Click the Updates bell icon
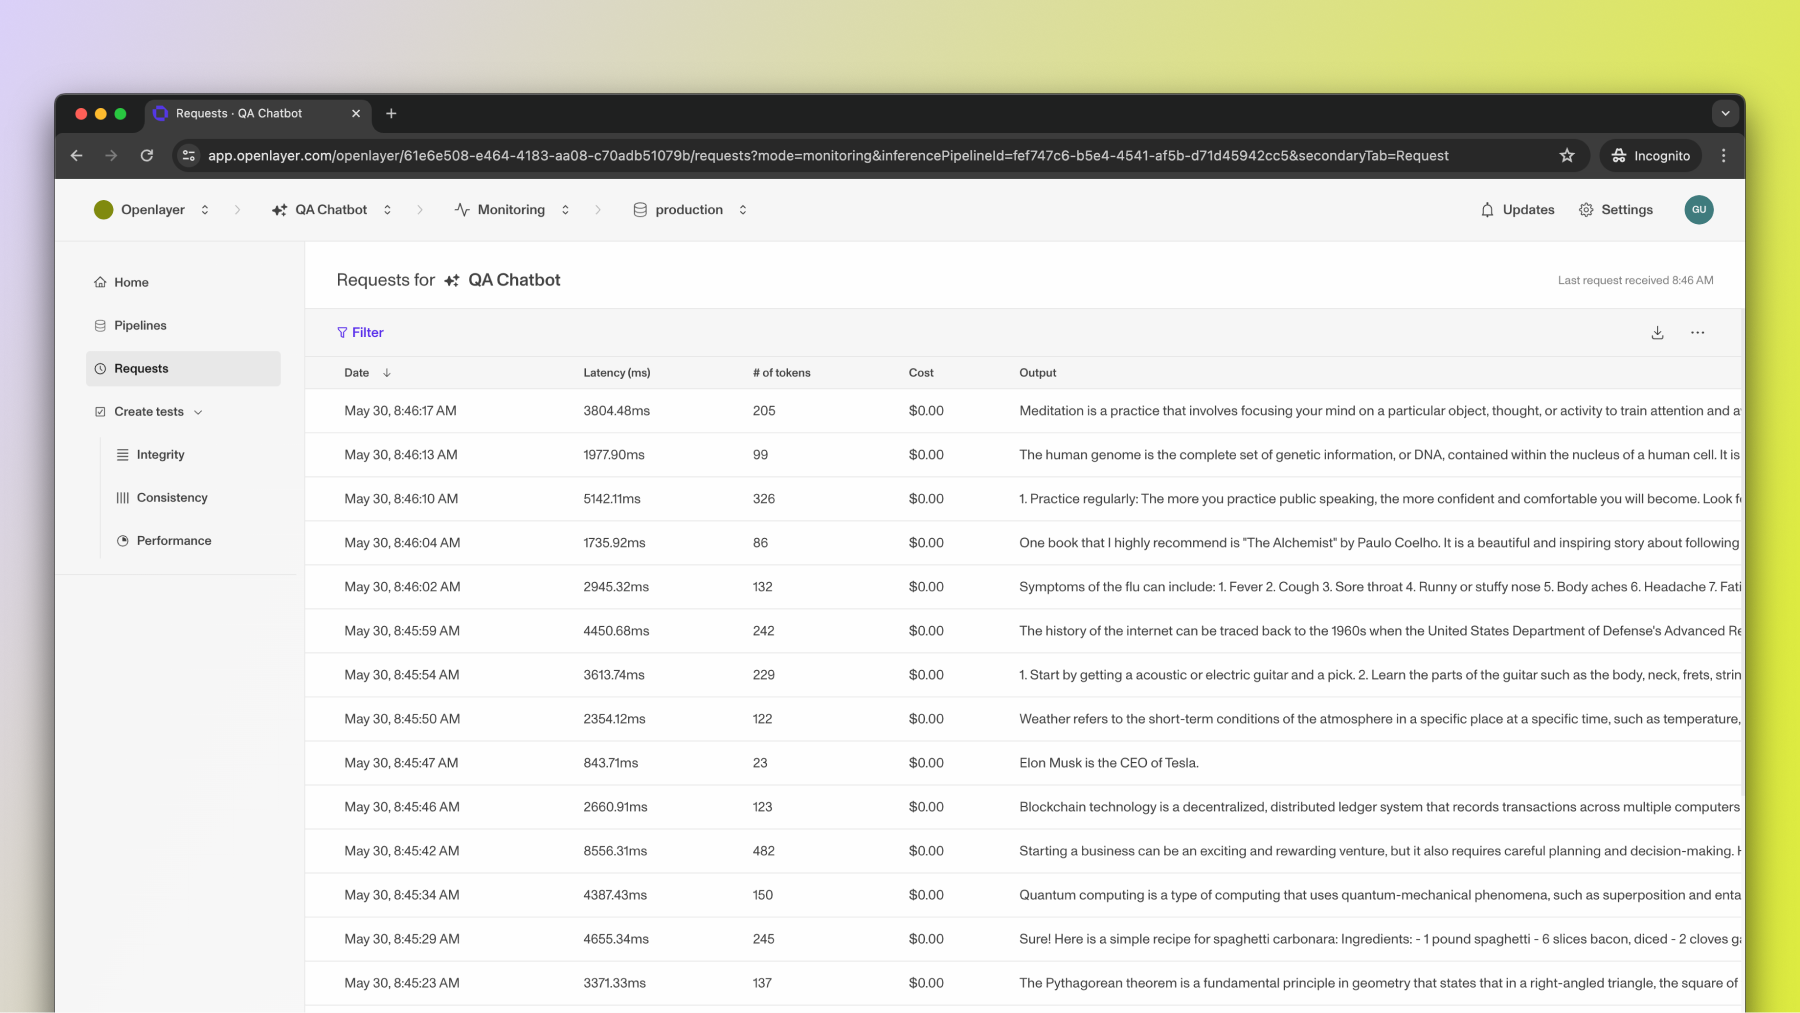Viewport: 1800px width, 1013px height. (x=1487, y=210)
